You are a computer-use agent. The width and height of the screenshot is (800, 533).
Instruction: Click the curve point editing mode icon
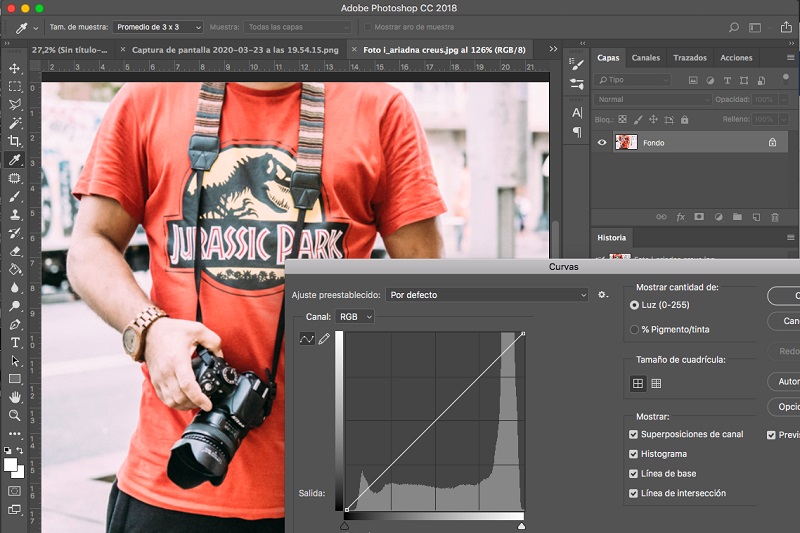(x=307, y=339)
